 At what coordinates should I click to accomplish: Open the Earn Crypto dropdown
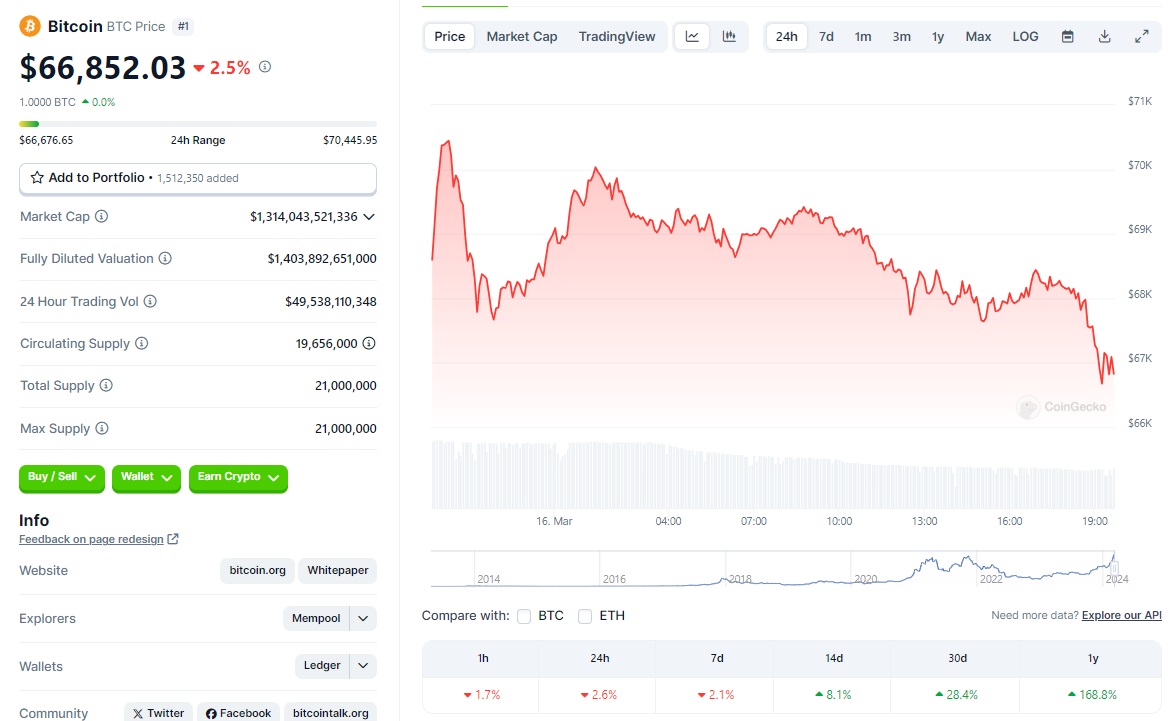point(238,477)
